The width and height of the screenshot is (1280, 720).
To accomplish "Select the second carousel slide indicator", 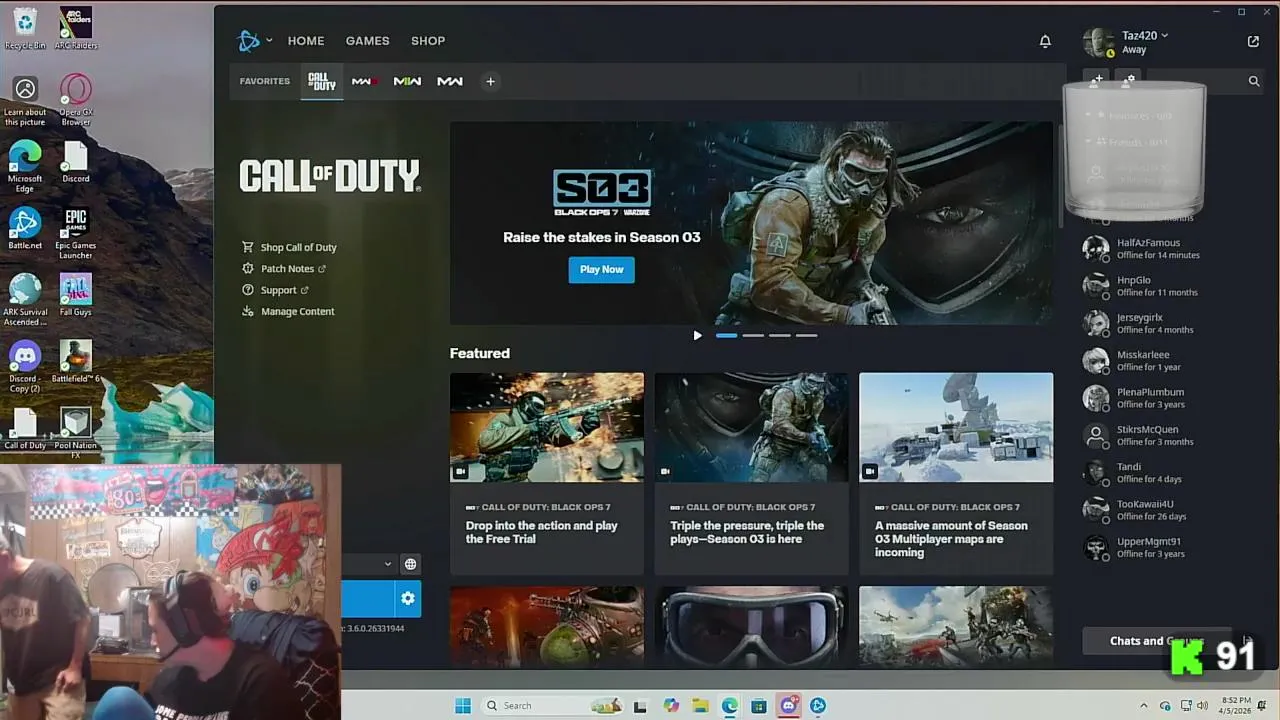I will click(753, 335).
